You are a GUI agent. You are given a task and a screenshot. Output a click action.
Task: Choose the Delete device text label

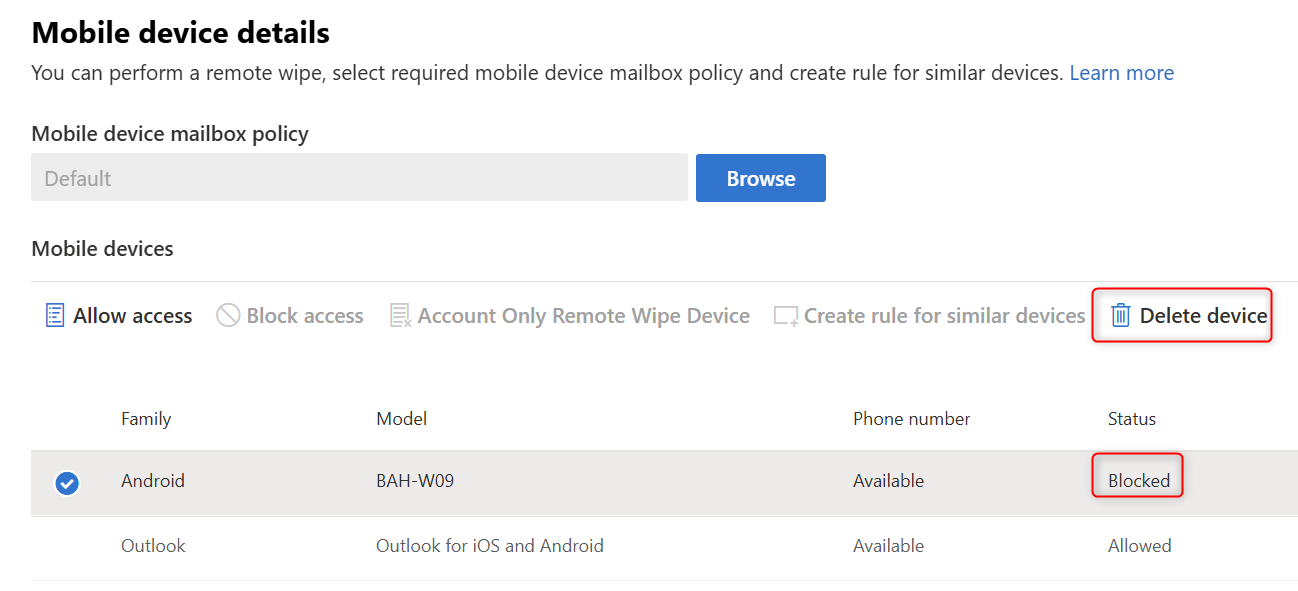pyautogui.click(x=1203, y=316)
